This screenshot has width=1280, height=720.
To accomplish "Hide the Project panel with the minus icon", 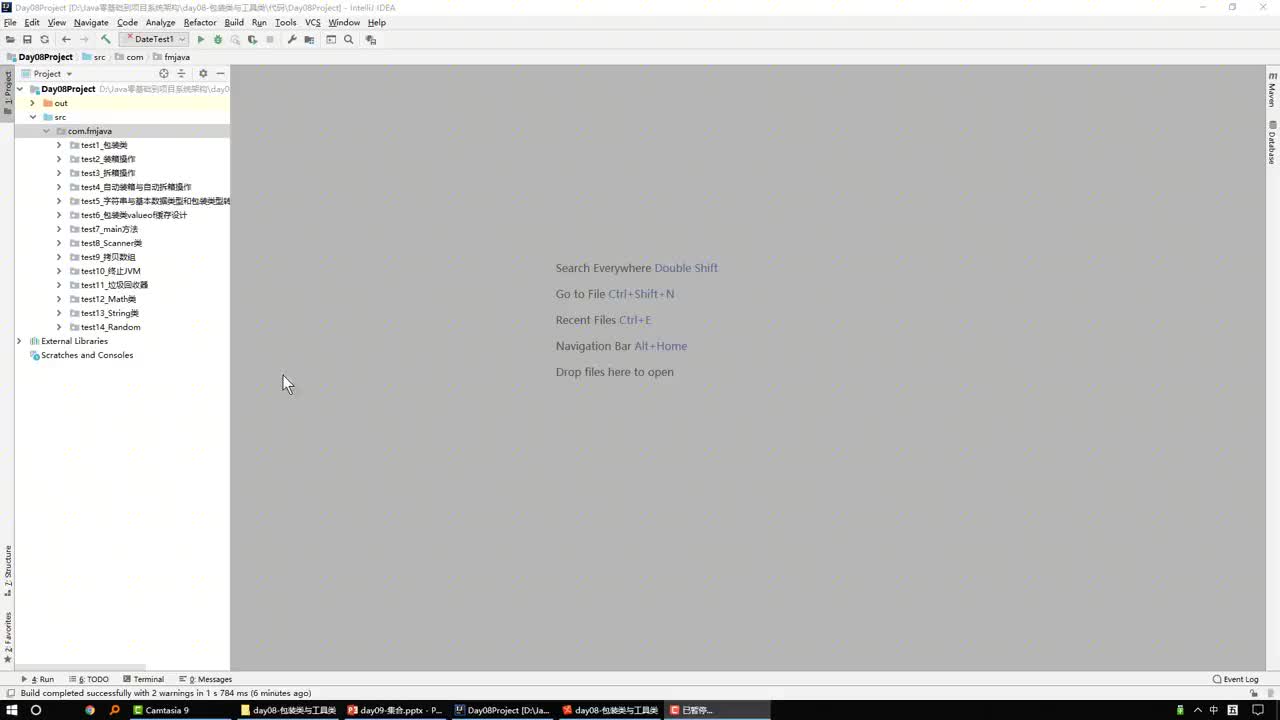I will [220, 73].
